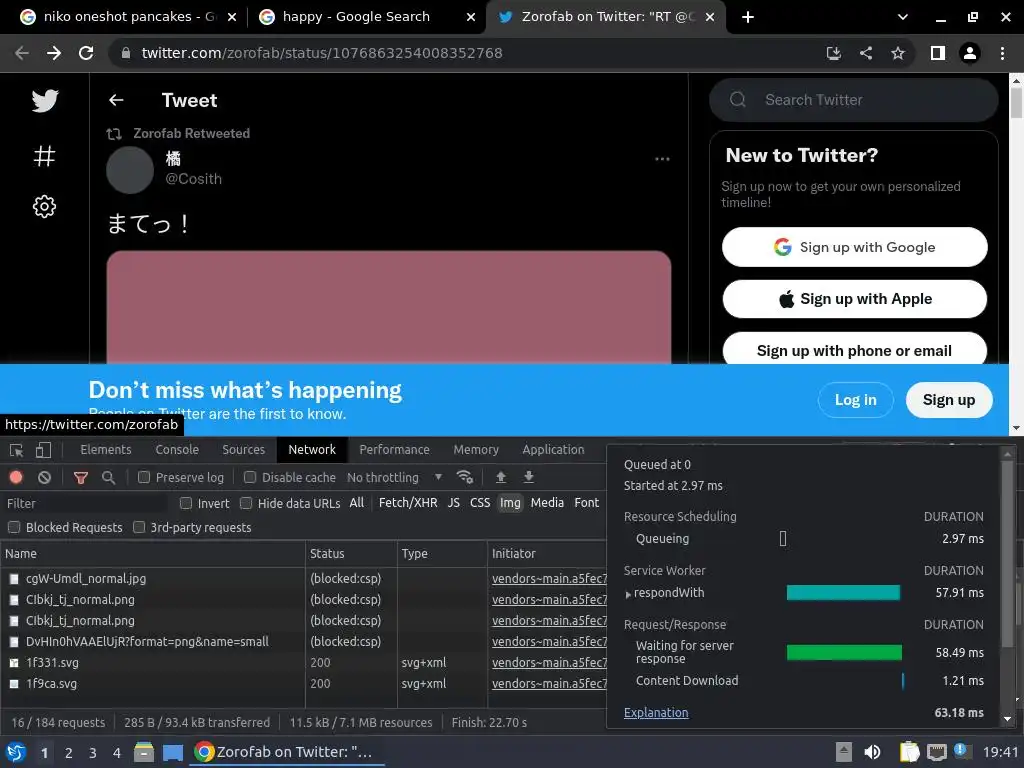Click the Sign up banner button

[x=949, y=400]
